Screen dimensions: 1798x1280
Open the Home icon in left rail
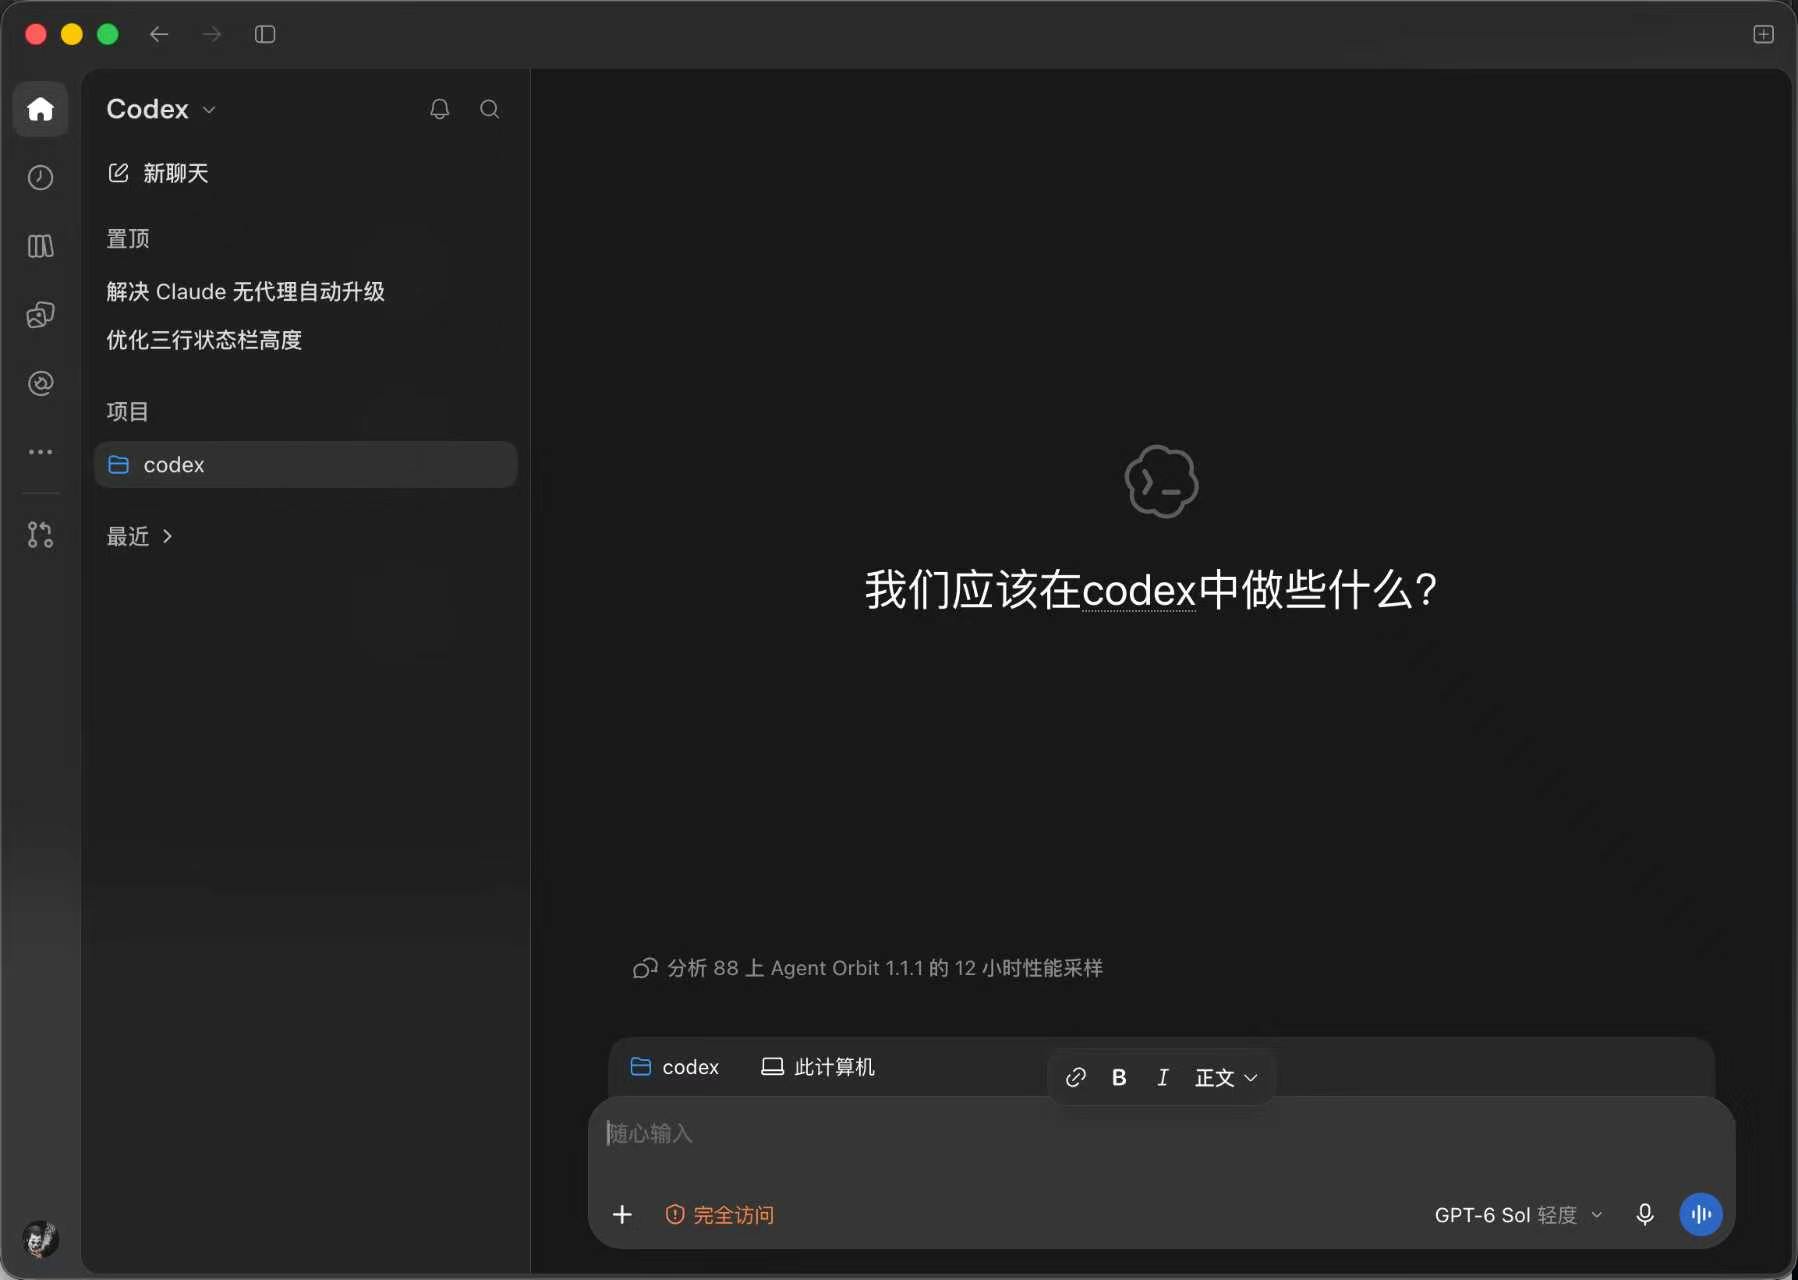(40, 109)
